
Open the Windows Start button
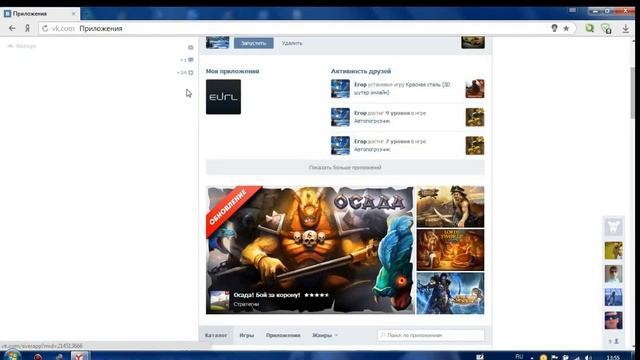12,356
